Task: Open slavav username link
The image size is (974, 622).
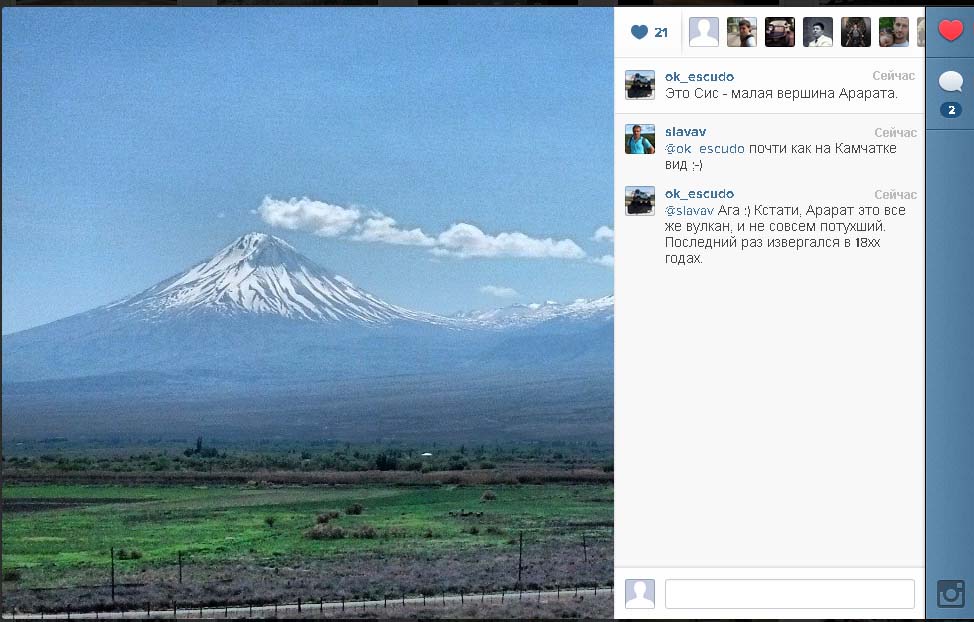Action: 685,132
